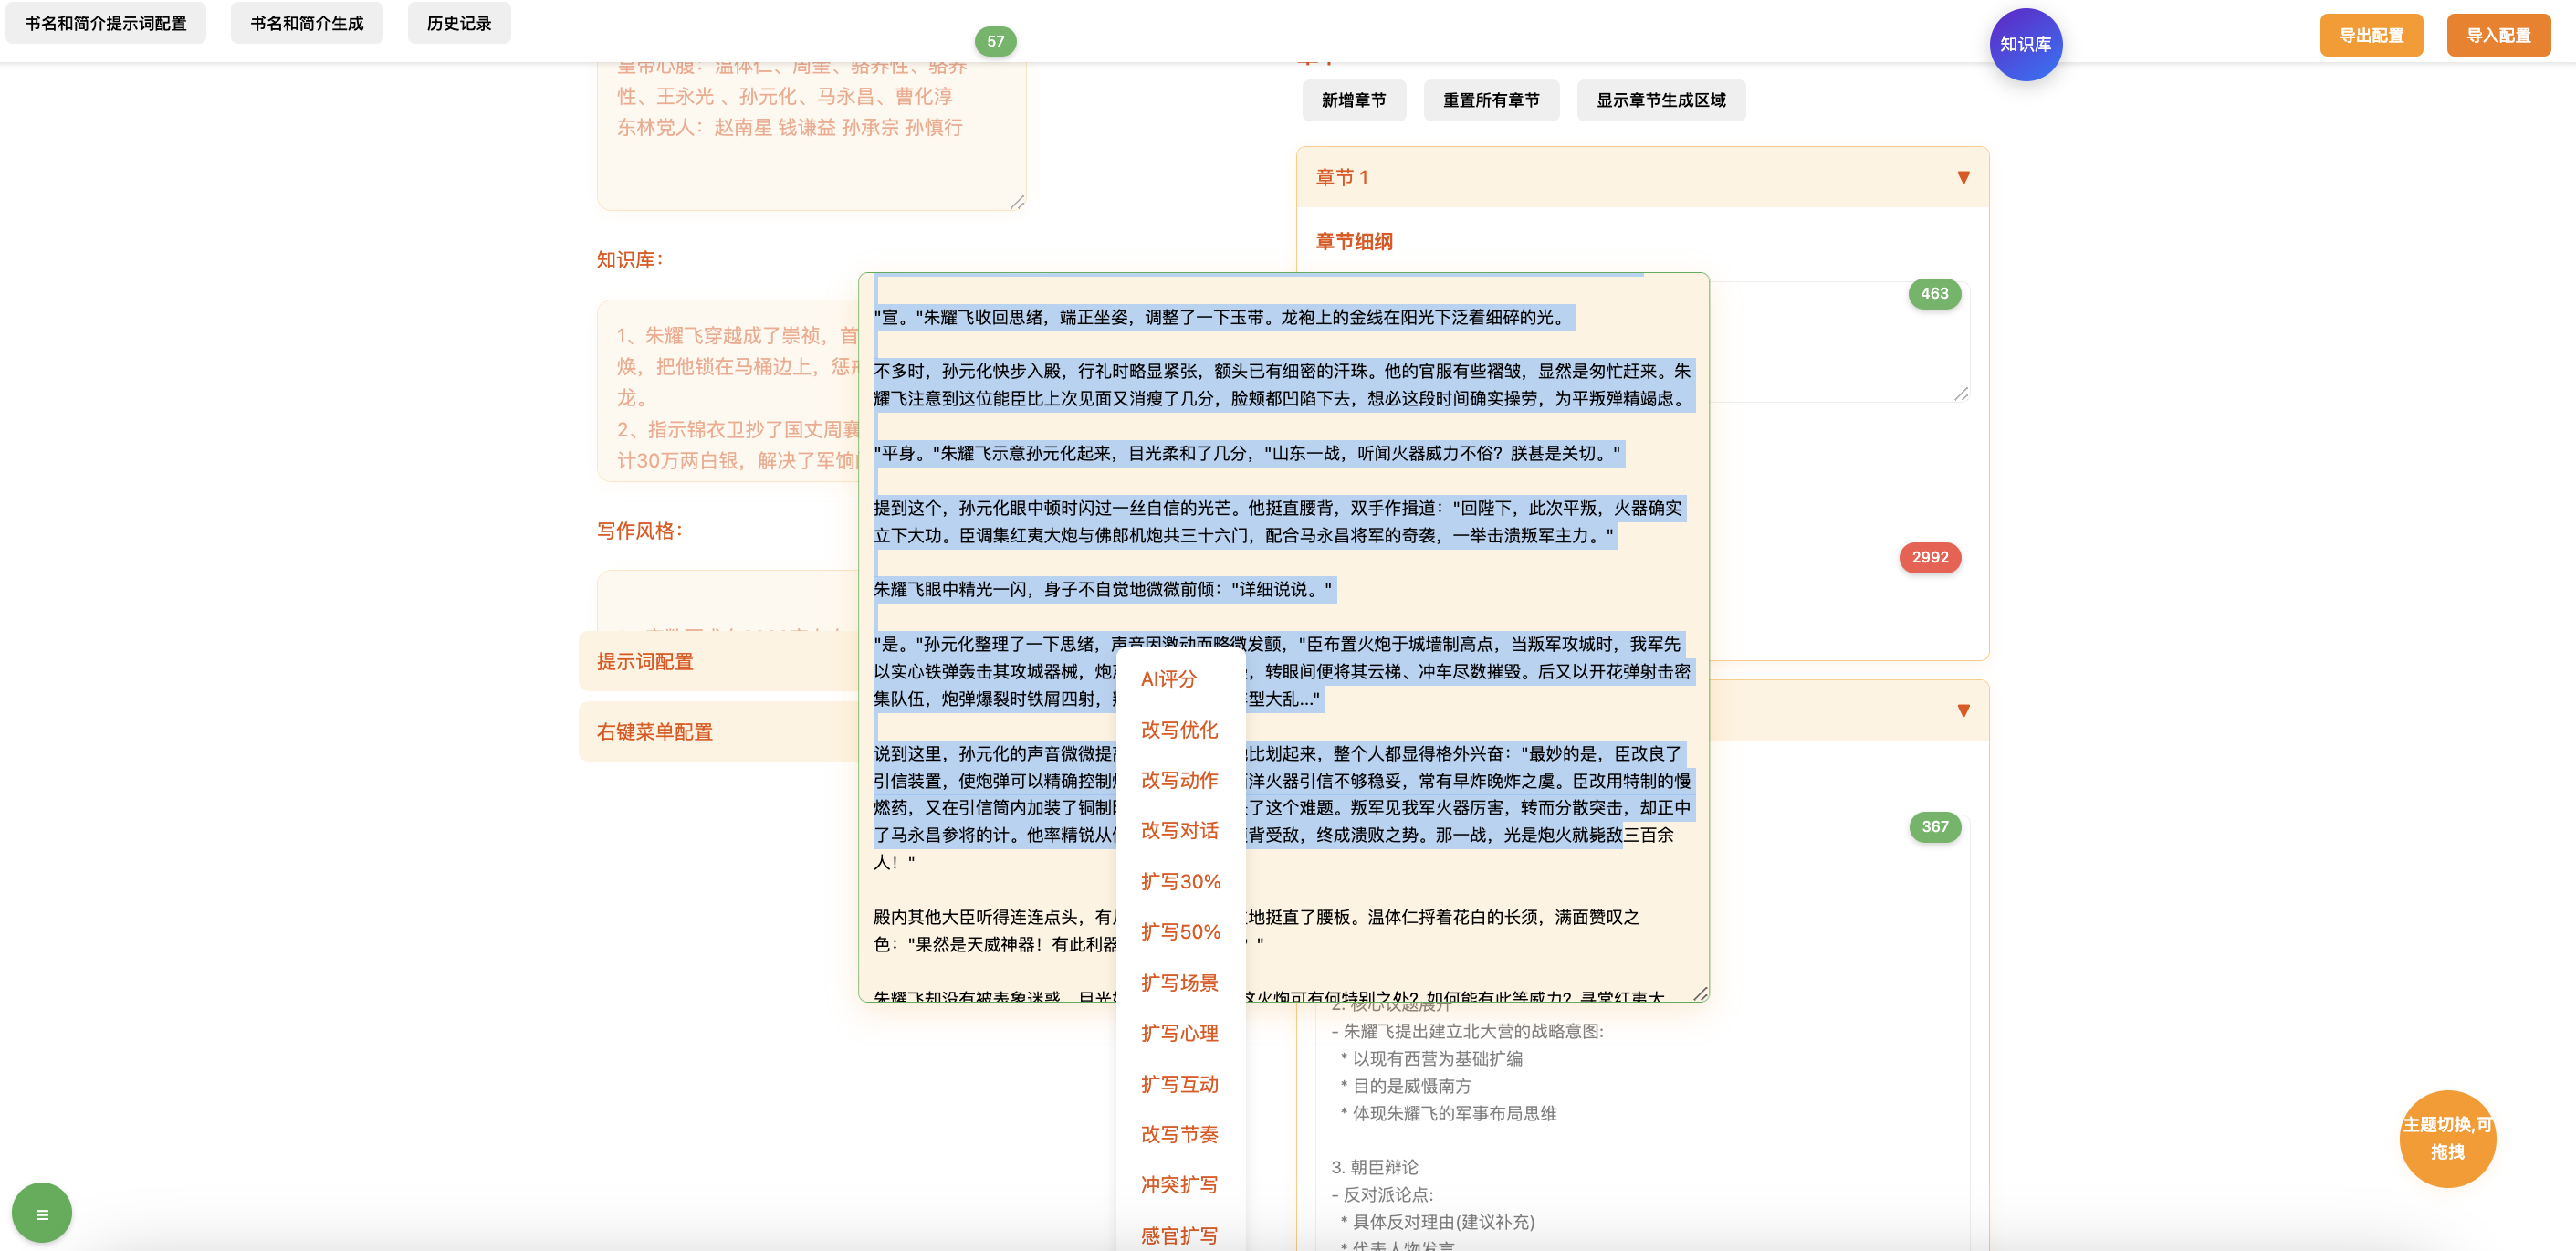
Task: Open the 知识库 knowledge base panel
Action: click(x=2026, y=44)
